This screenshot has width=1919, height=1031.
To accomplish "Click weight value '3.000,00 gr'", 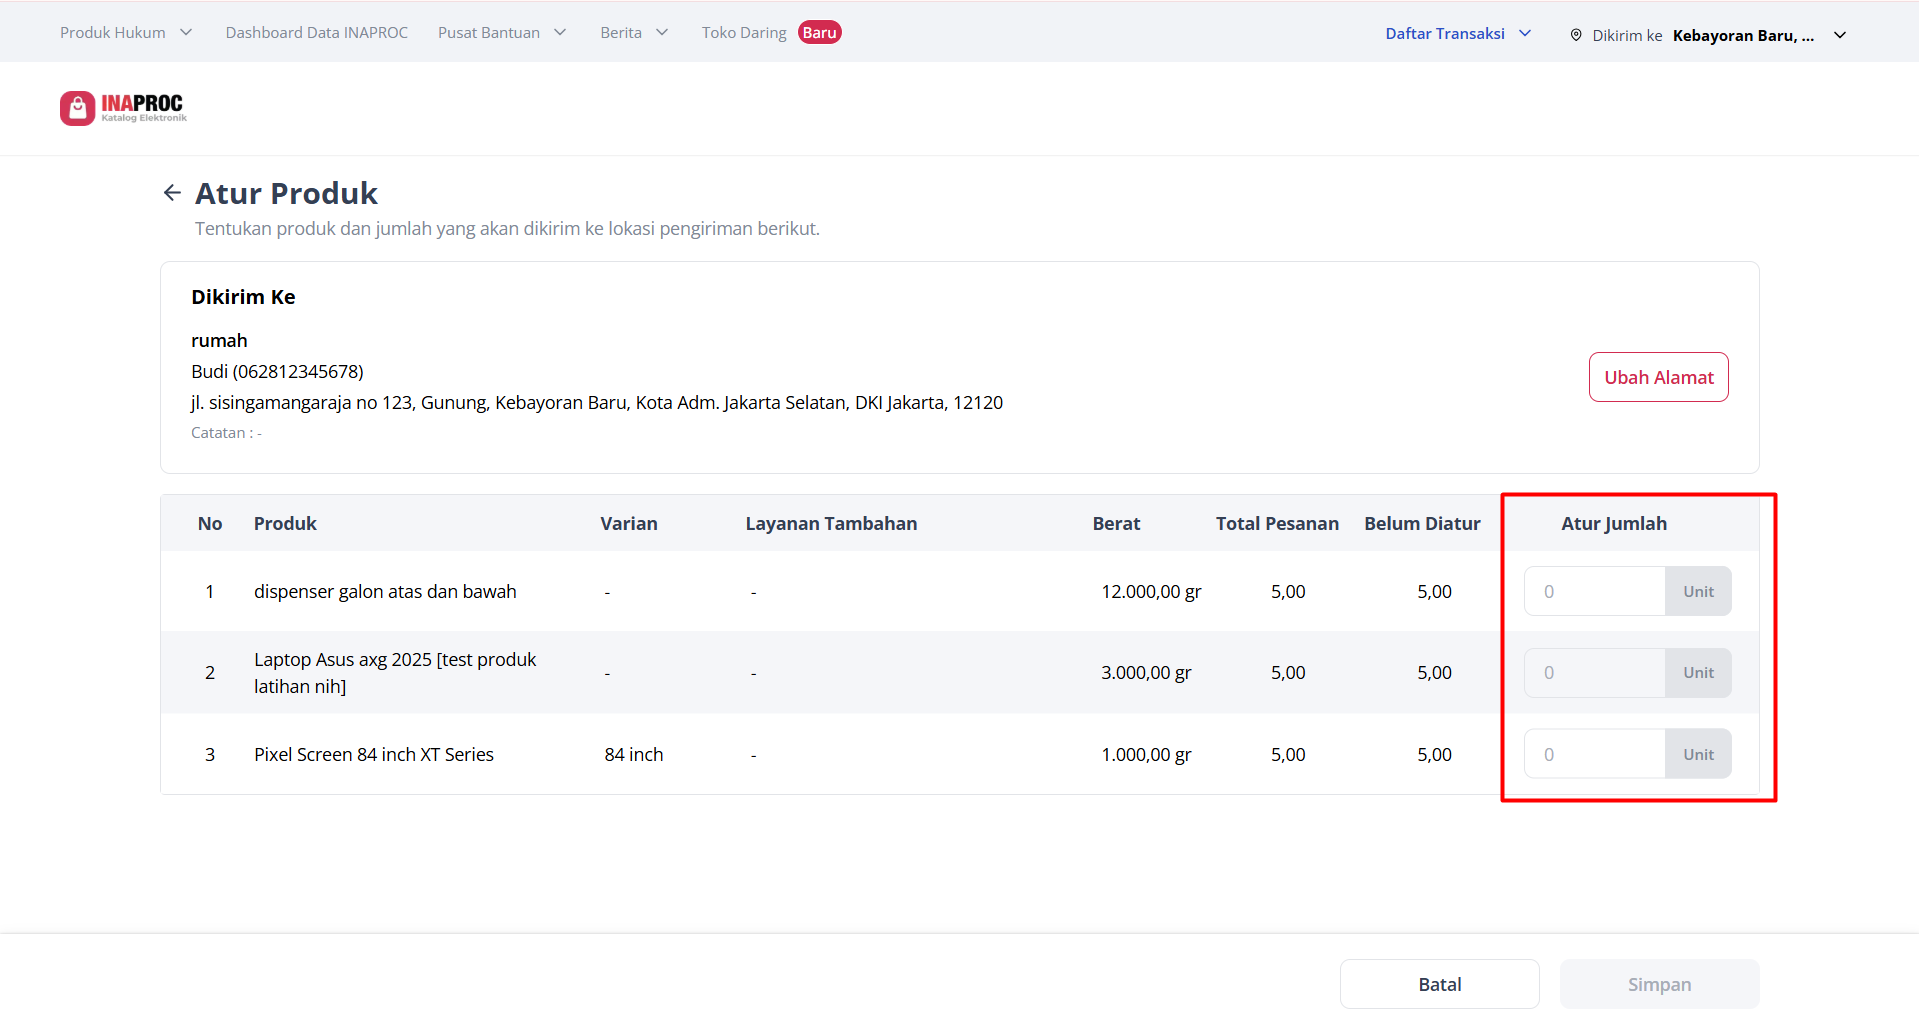I will (1146, 673).
